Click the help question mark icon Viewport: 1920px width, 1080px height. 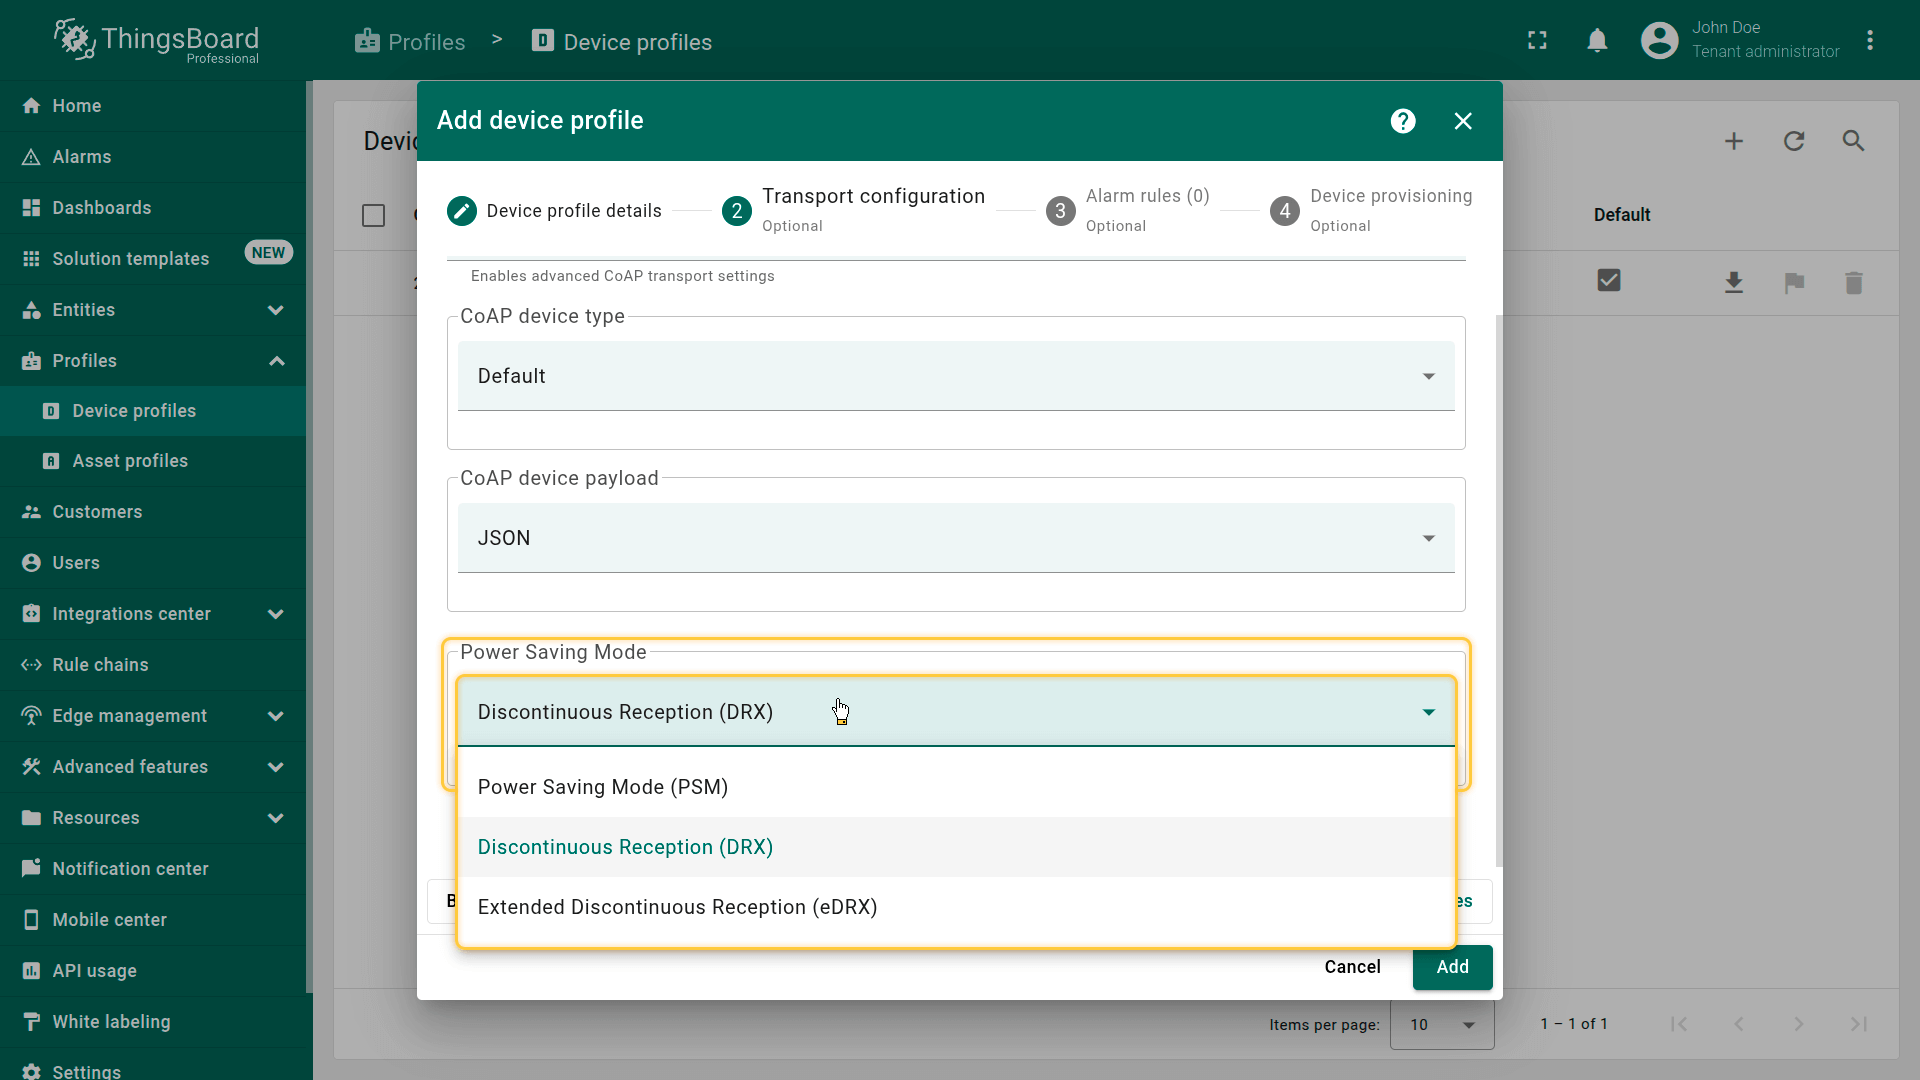1403,121
